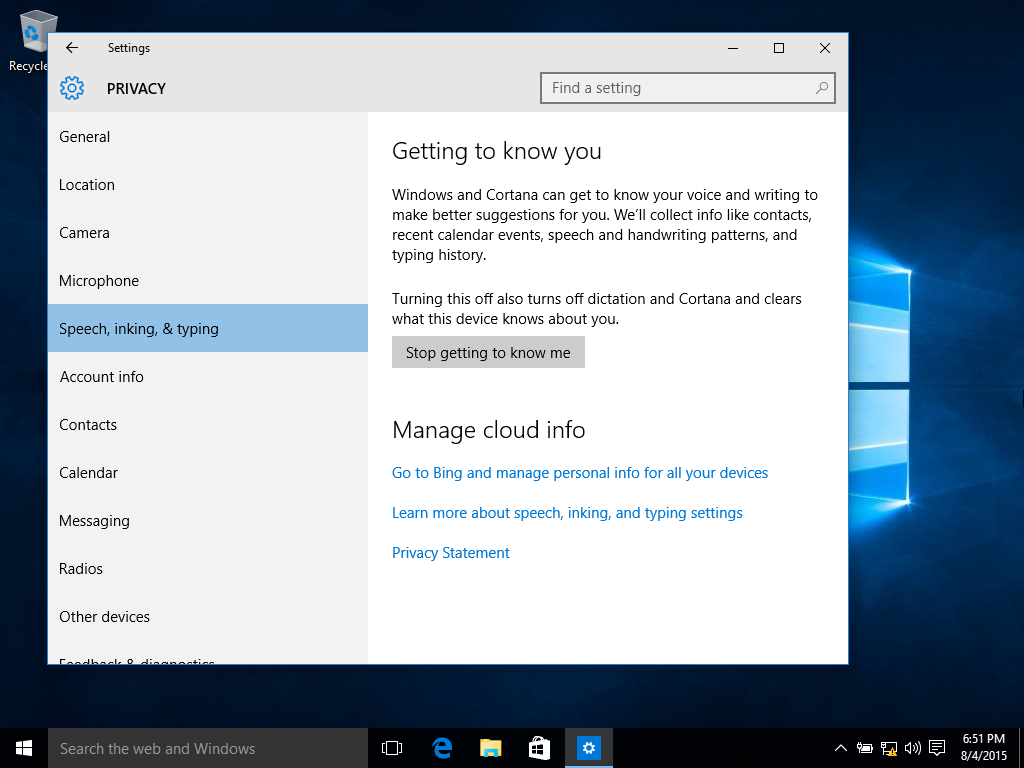Click the PRIVACY page title

tap(136, 89)
